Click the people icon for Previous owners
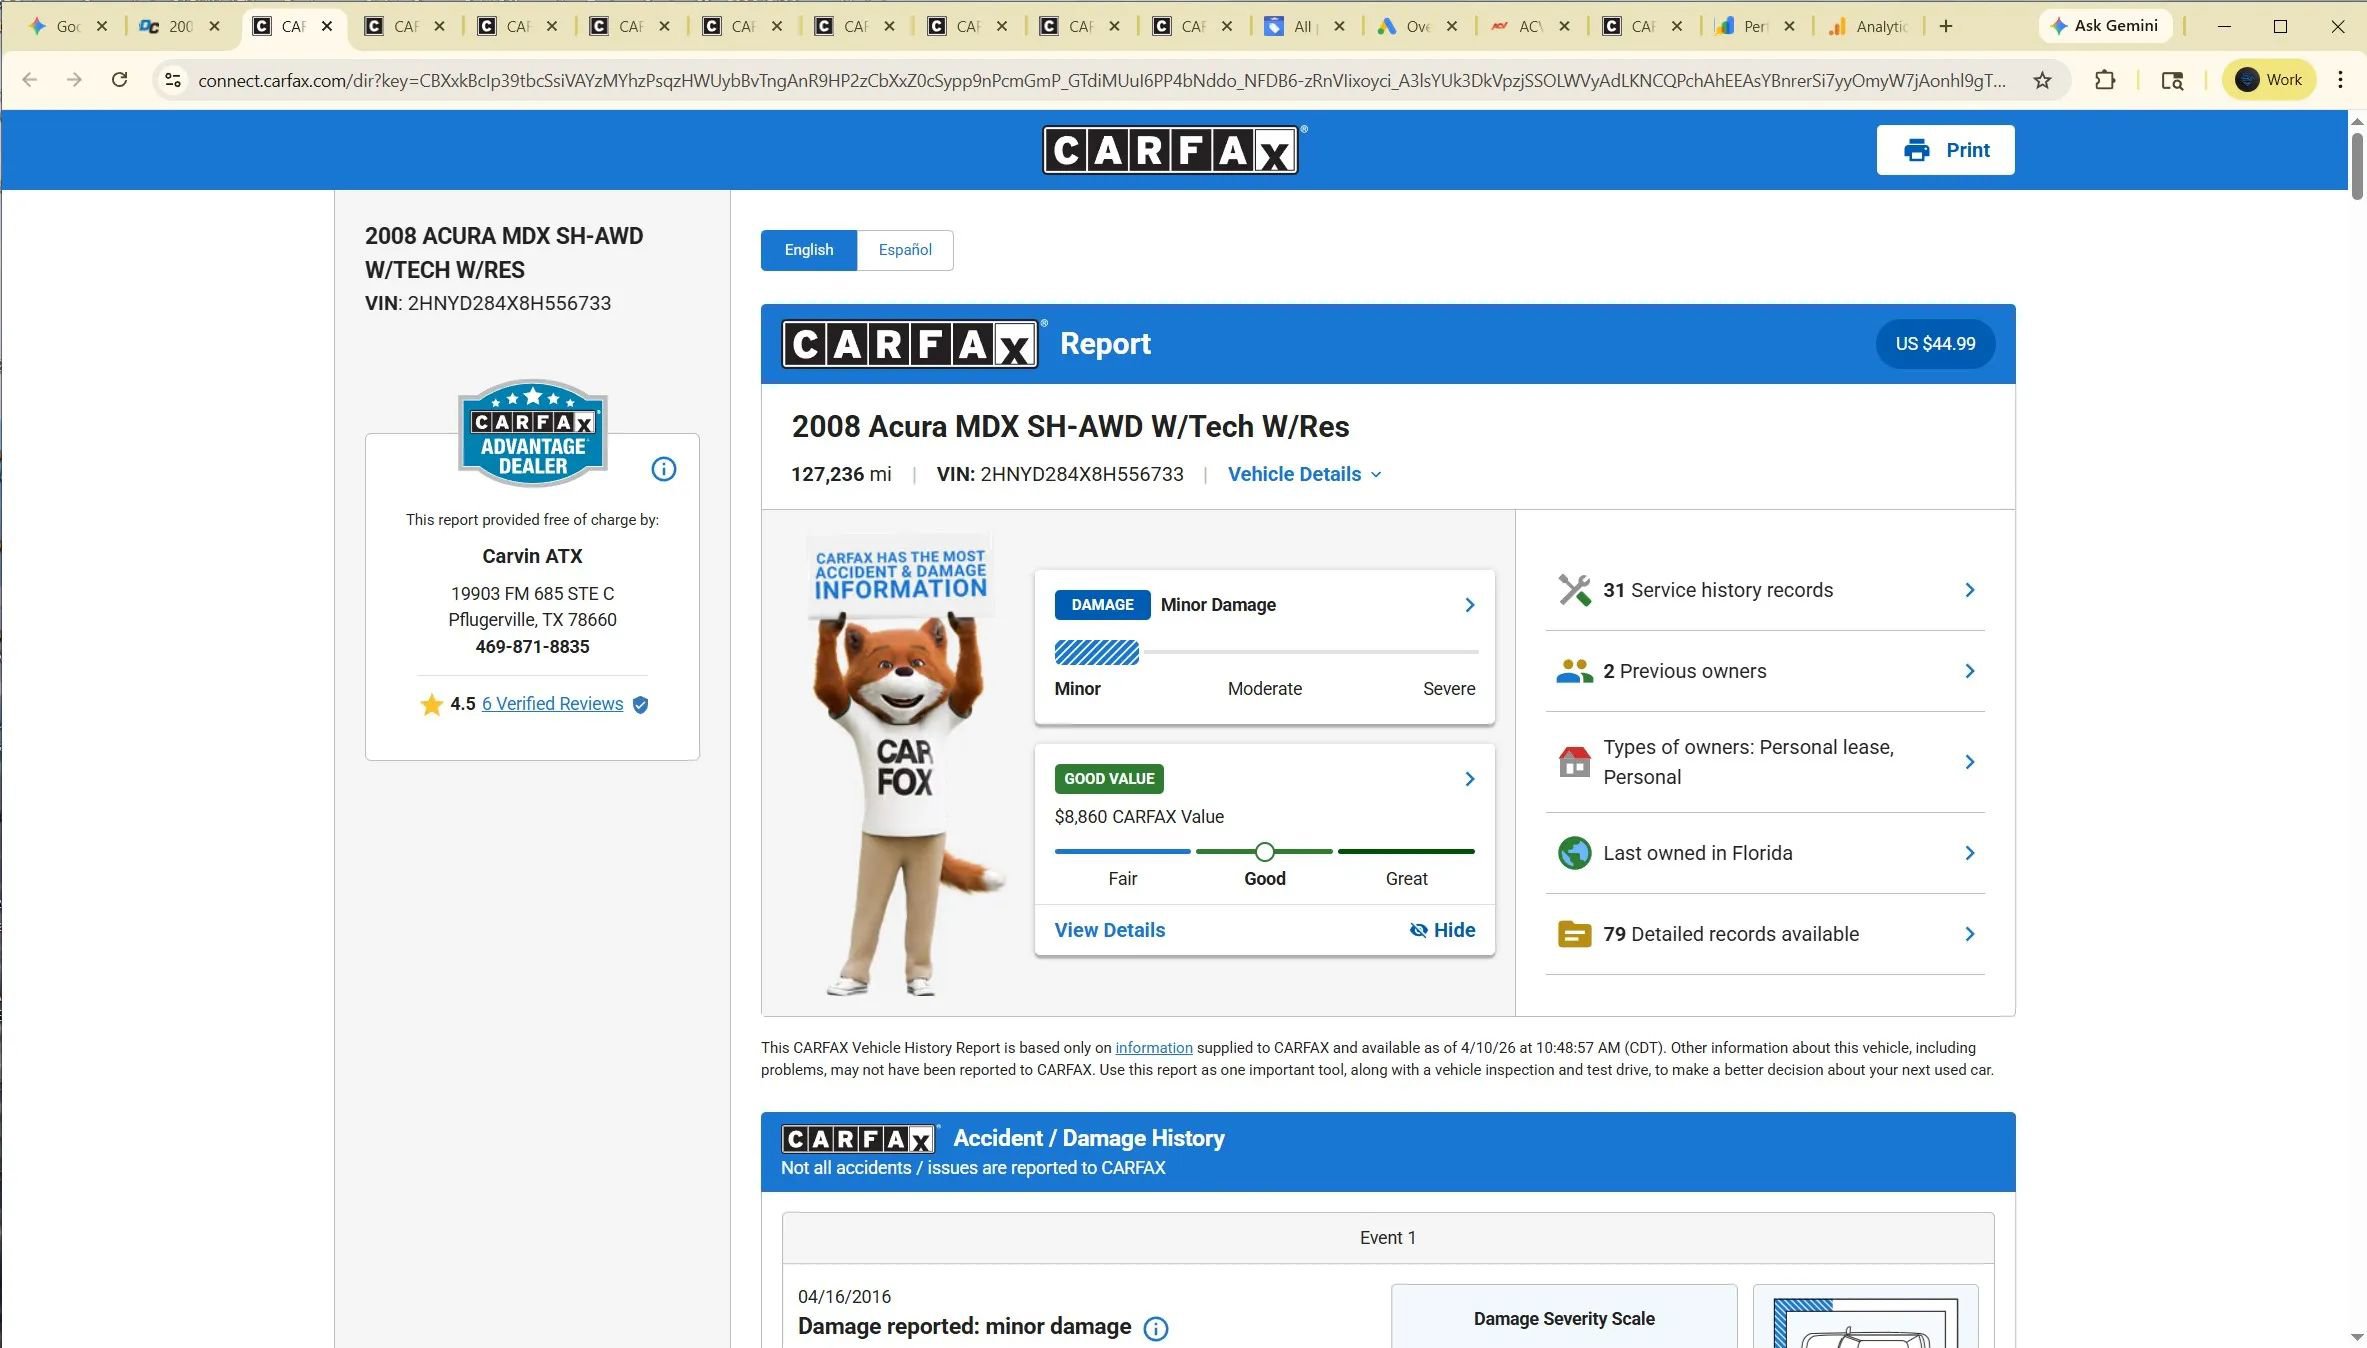This screenshot has width=2367, height=1348. tap(1574, 671)
